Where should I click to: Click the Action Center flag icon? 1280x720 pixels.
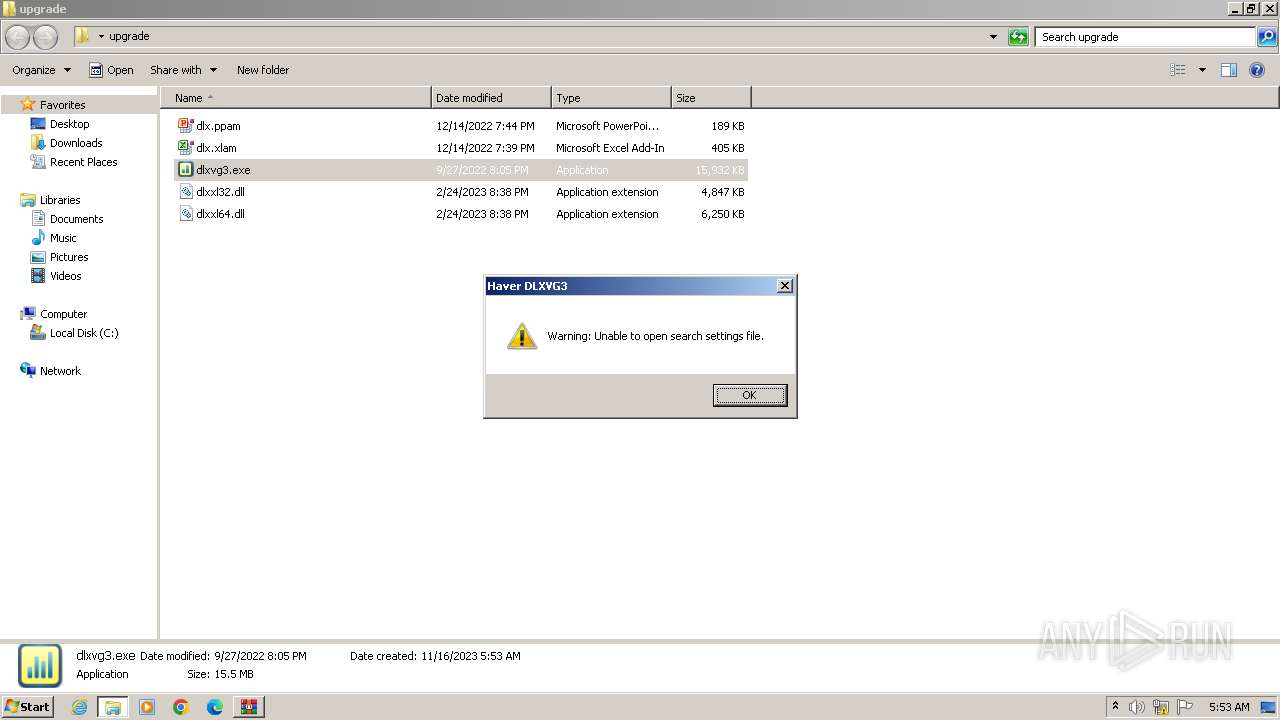pyautogui.click(x=1185, y=707)
